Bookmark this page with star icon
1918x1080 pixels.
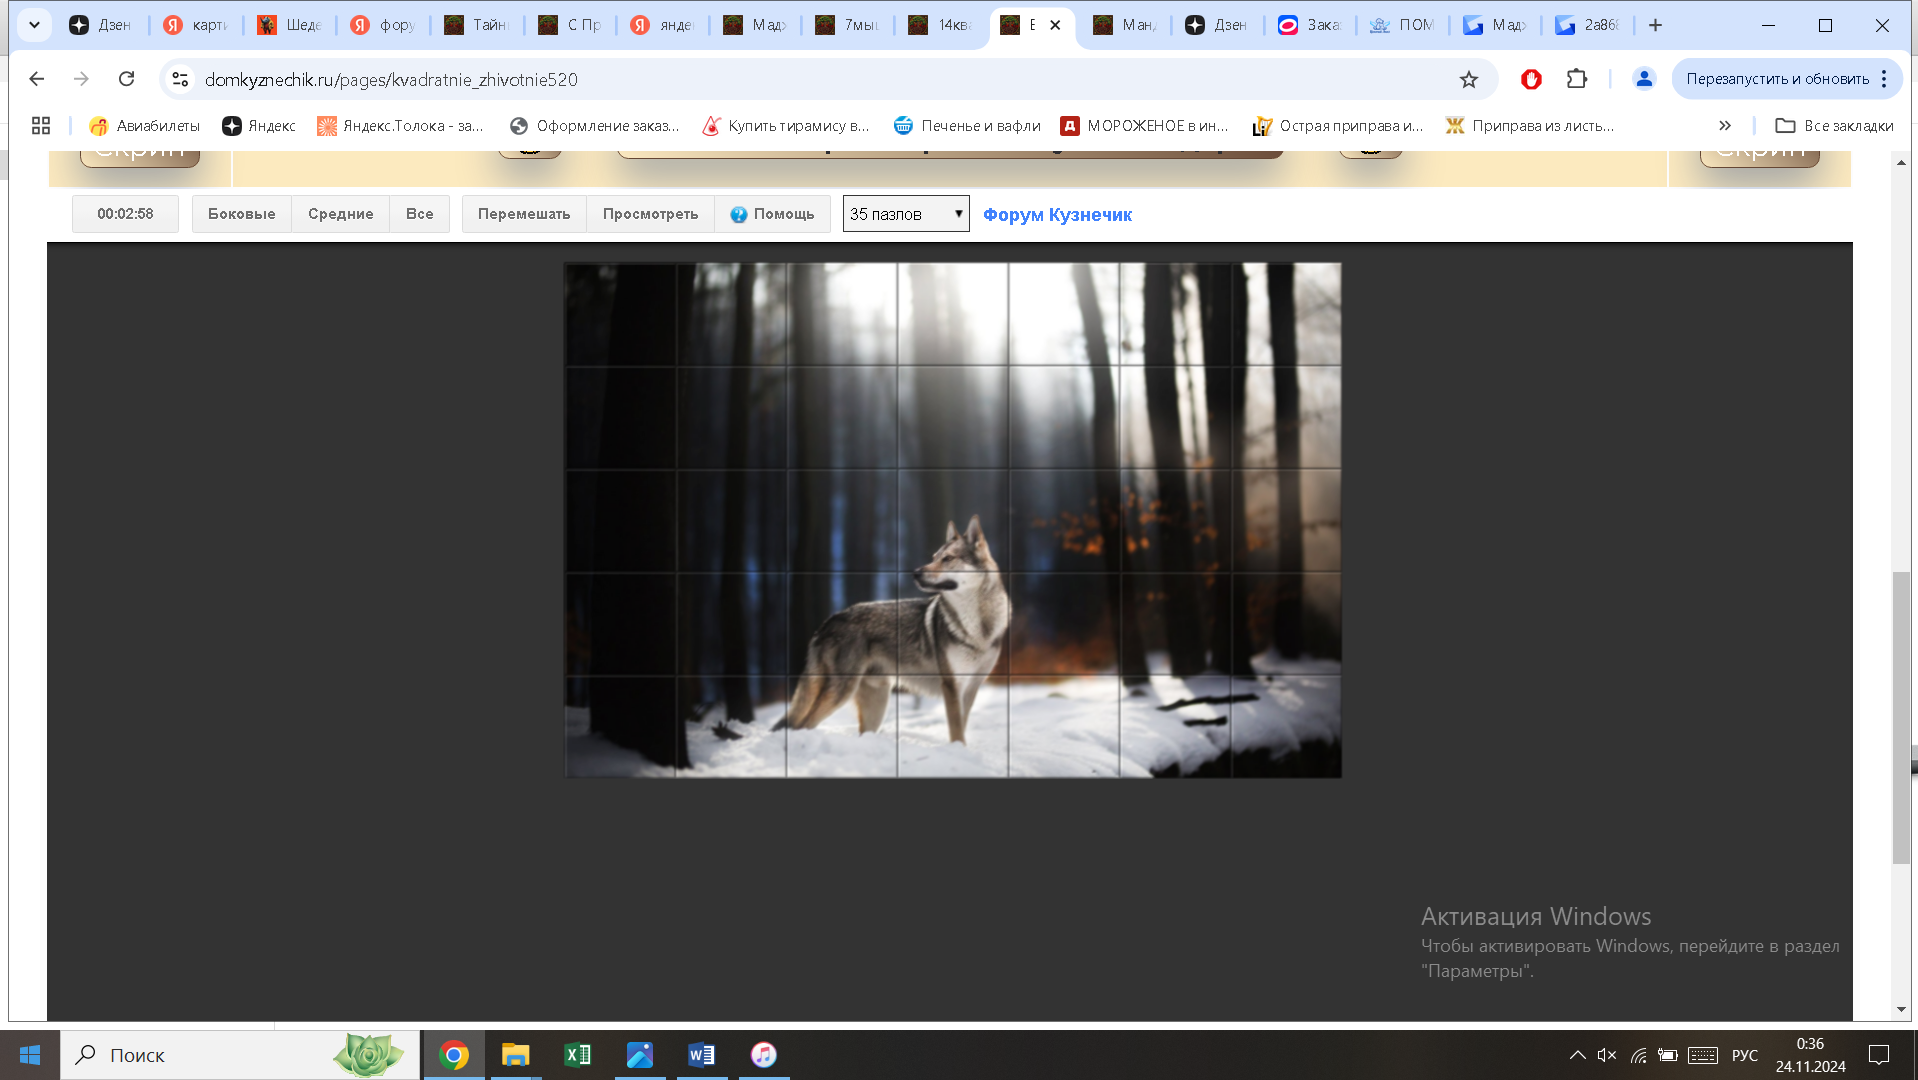[1468, 79]
